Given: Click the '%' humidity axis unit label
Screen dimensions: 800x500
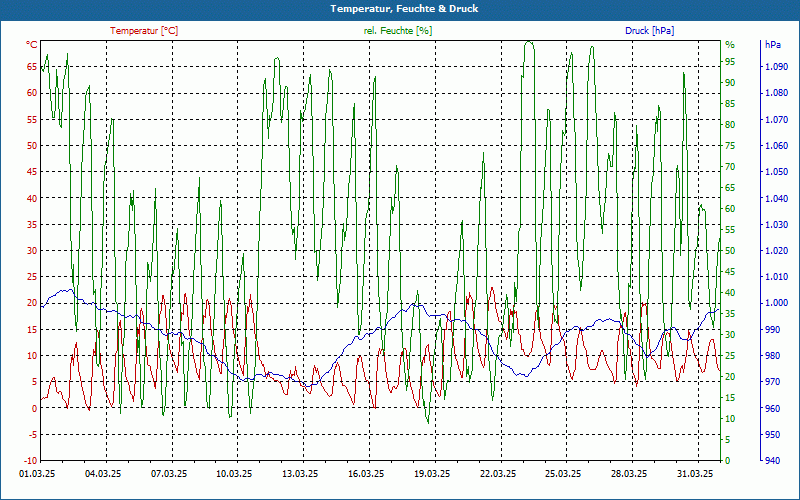Looking at the screenshot, I should [x=730, y=45].
